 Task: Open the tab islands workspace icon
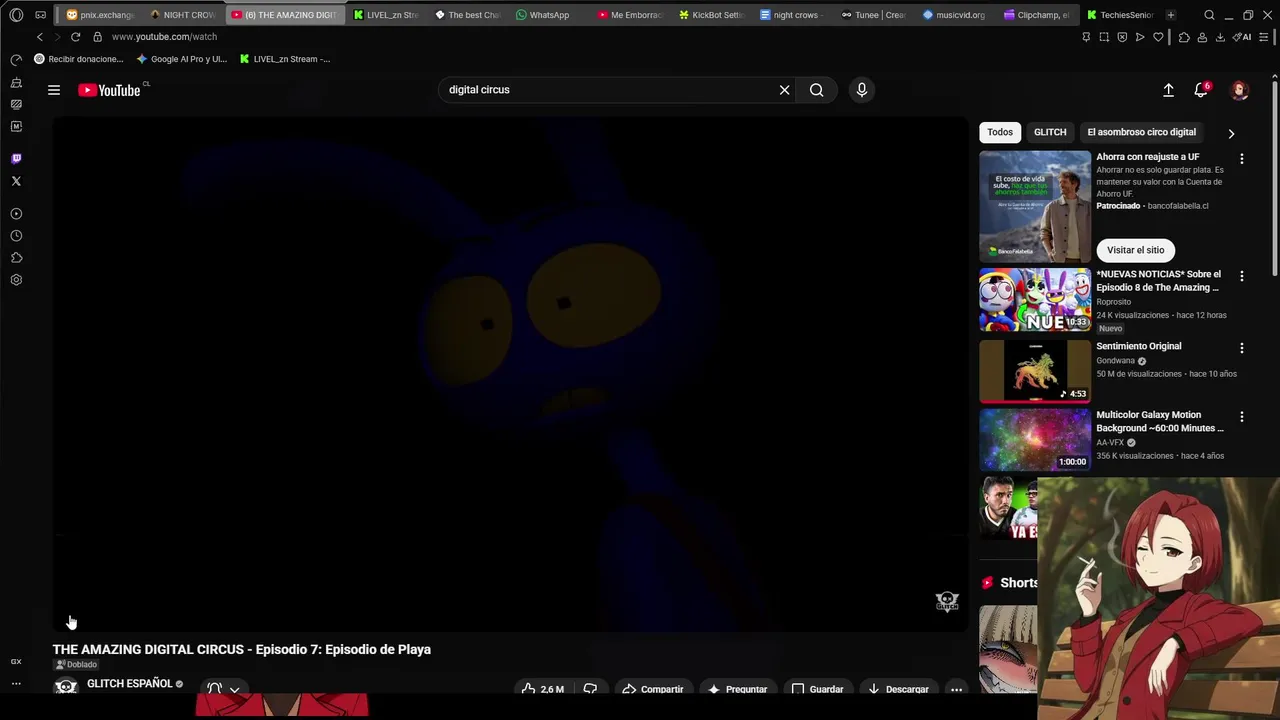[40, 15]
